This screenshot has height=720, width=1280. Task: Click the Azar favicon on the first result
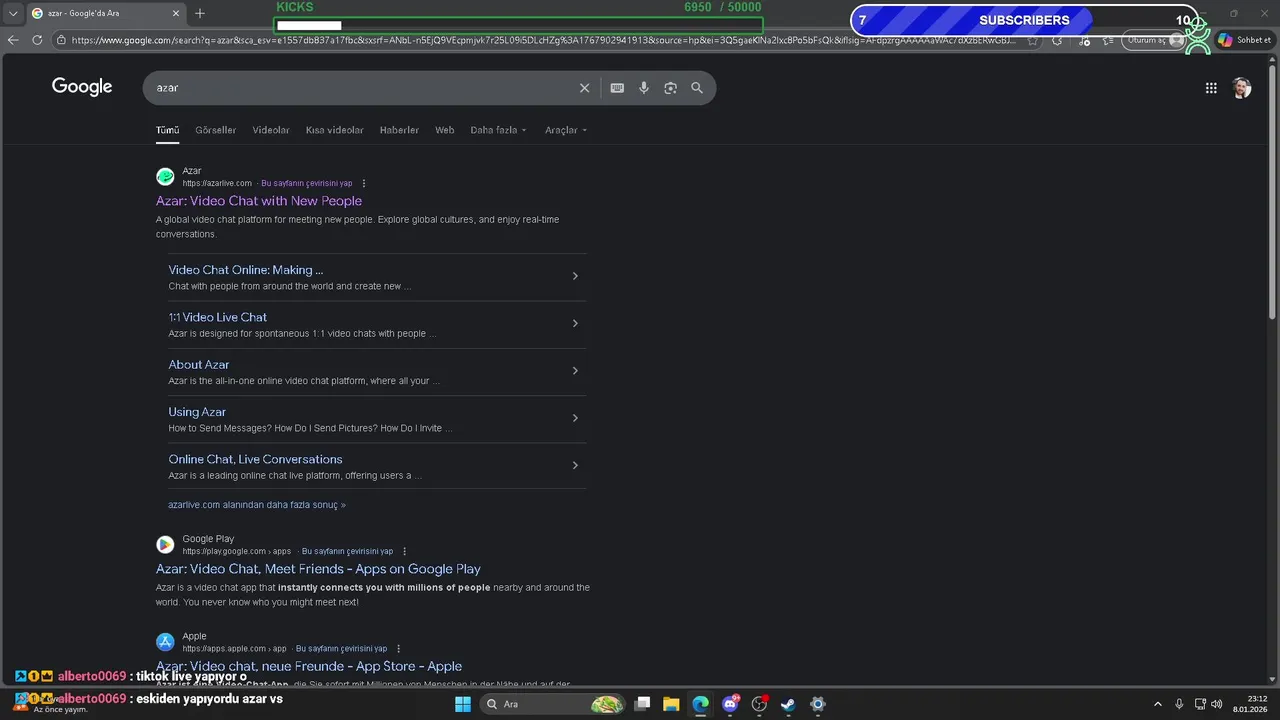click(165, 177)
